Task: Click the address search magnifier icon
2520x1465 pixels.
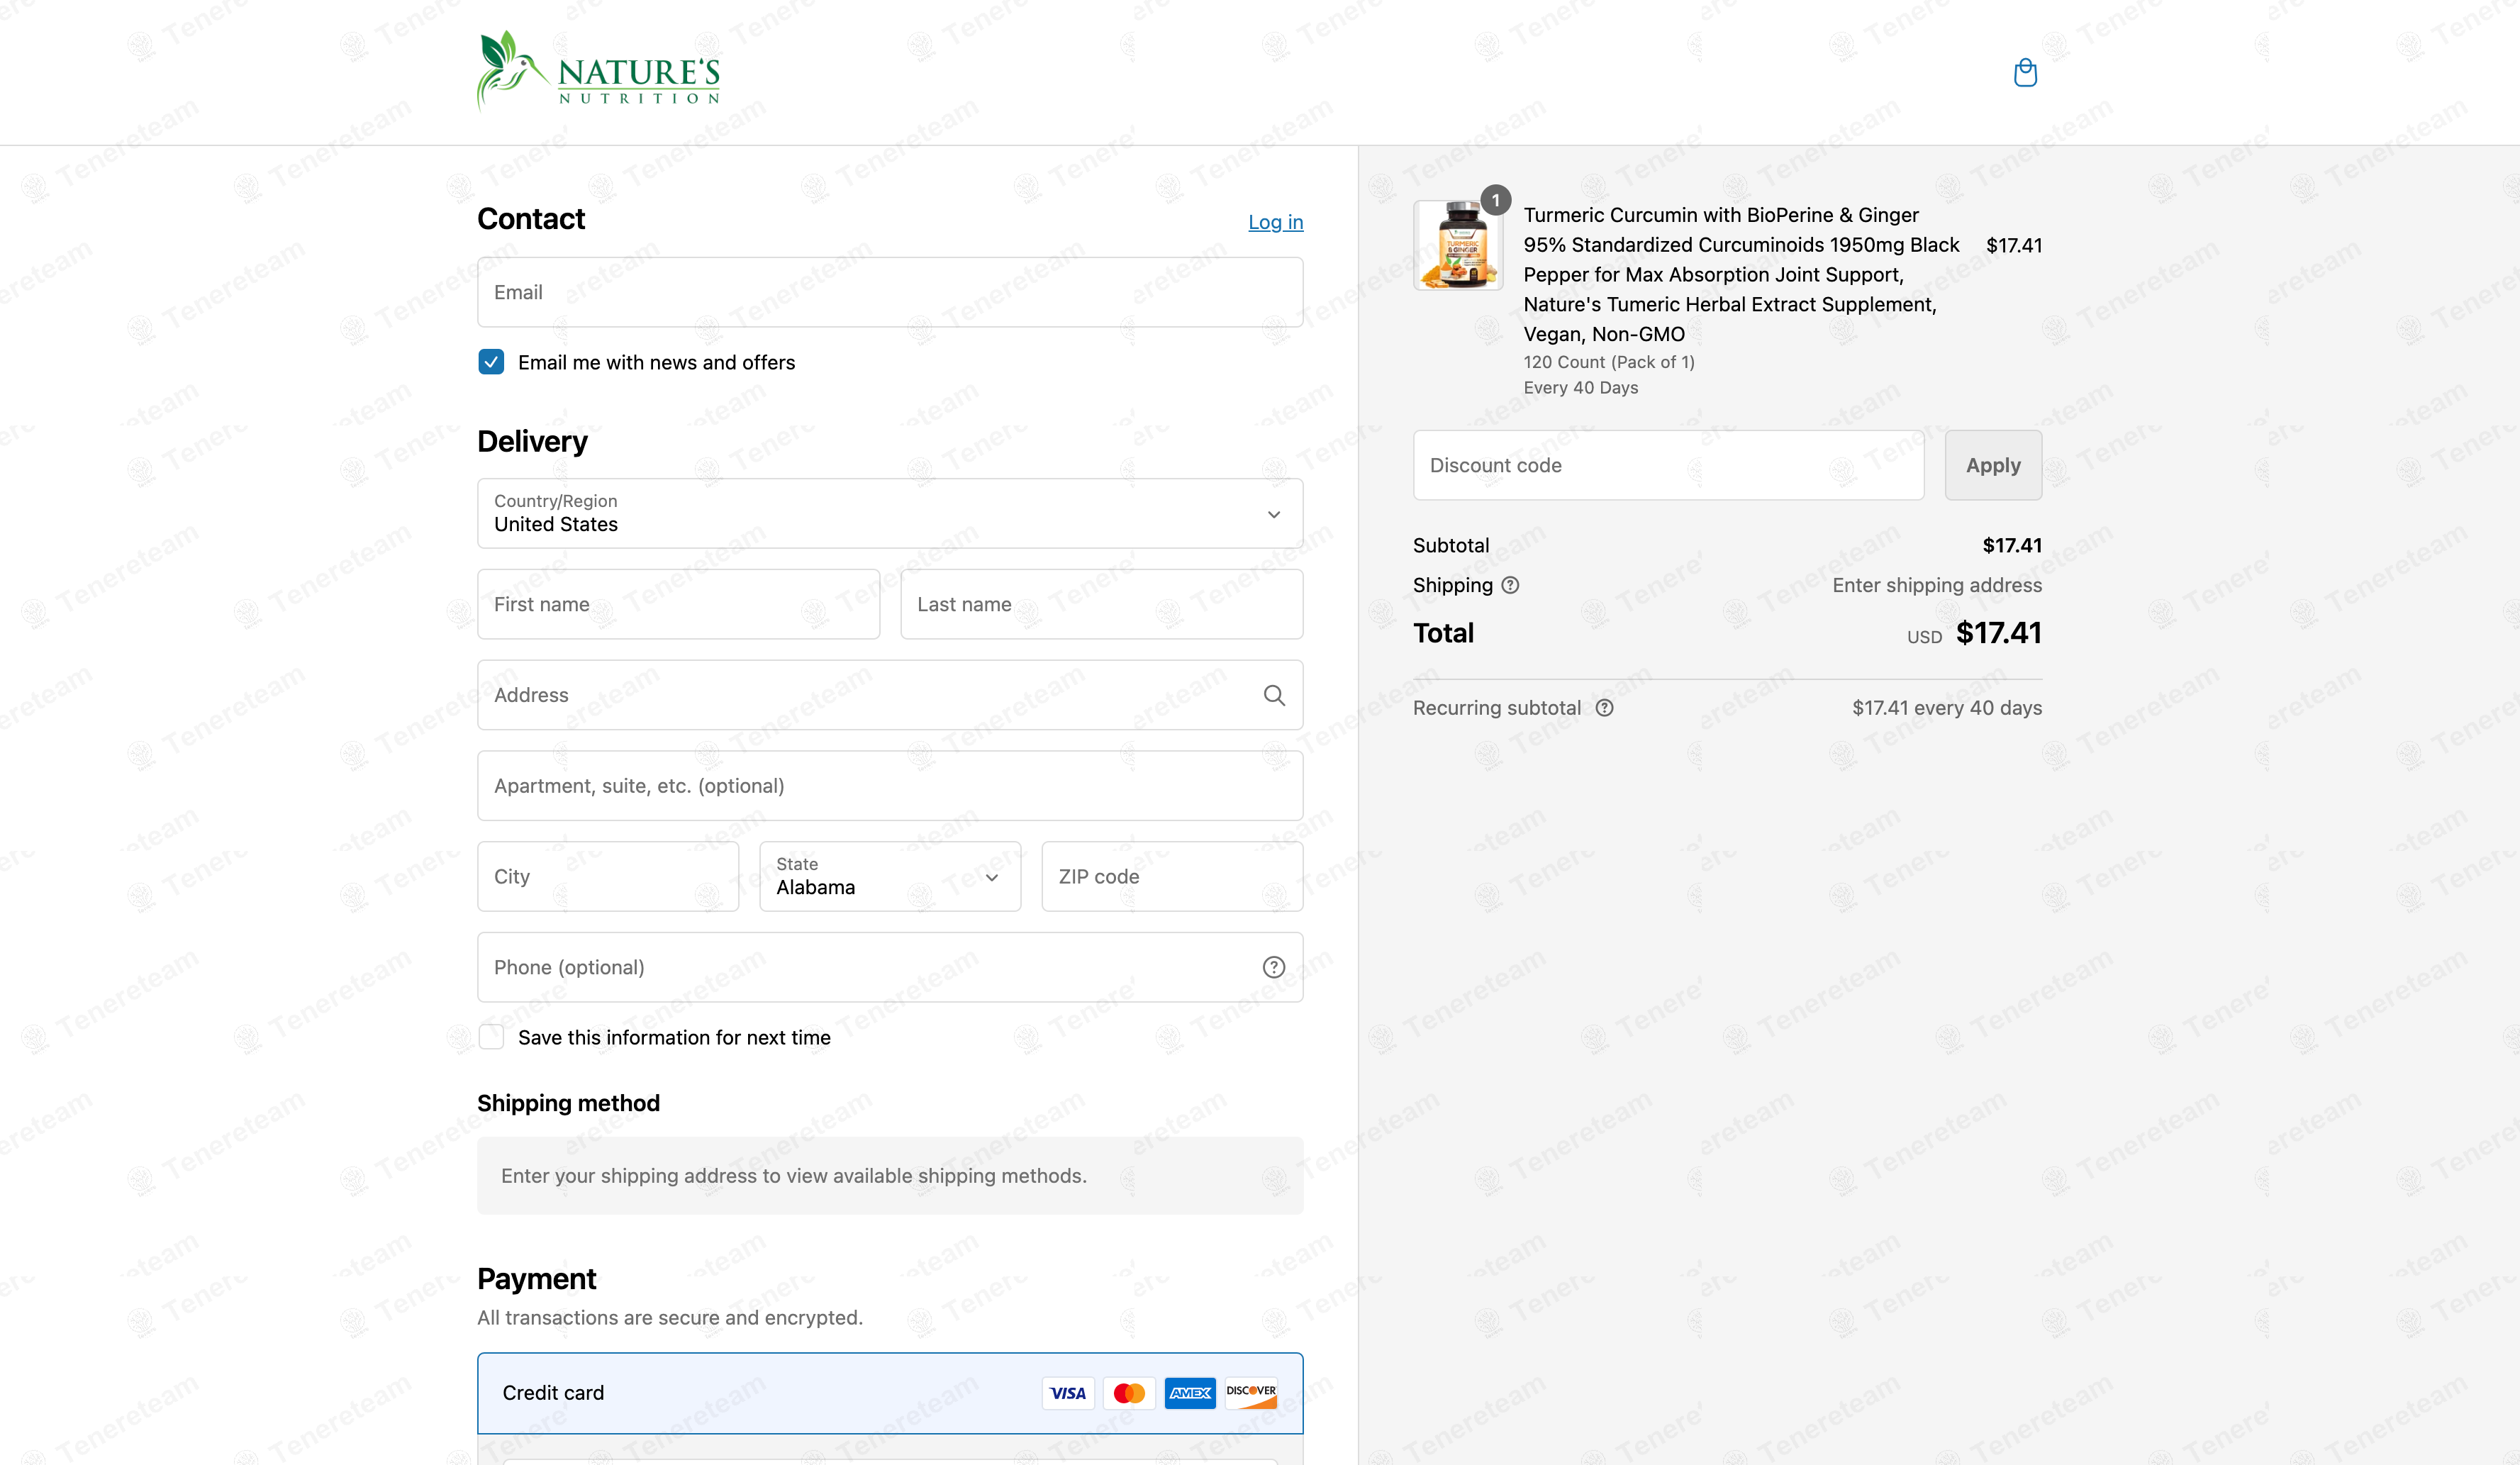Action: [x=1273, y=695]
